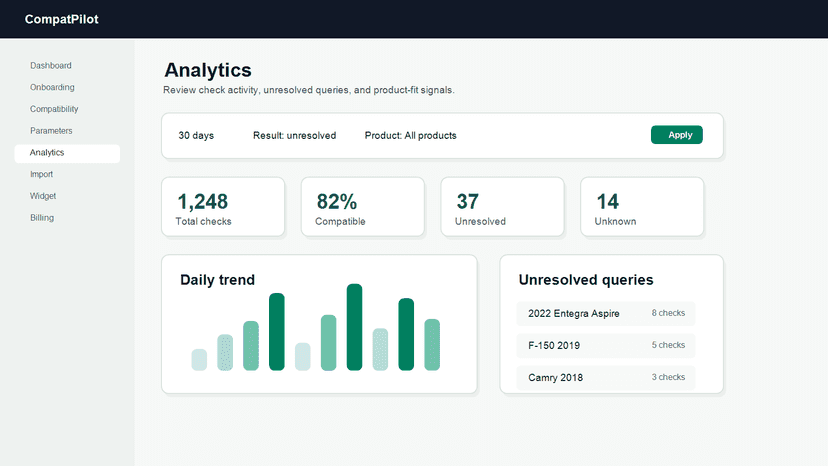The width and height of the screenshot is (828, 466).
Task: Click the 5 checks count
Action: (668, 345)
